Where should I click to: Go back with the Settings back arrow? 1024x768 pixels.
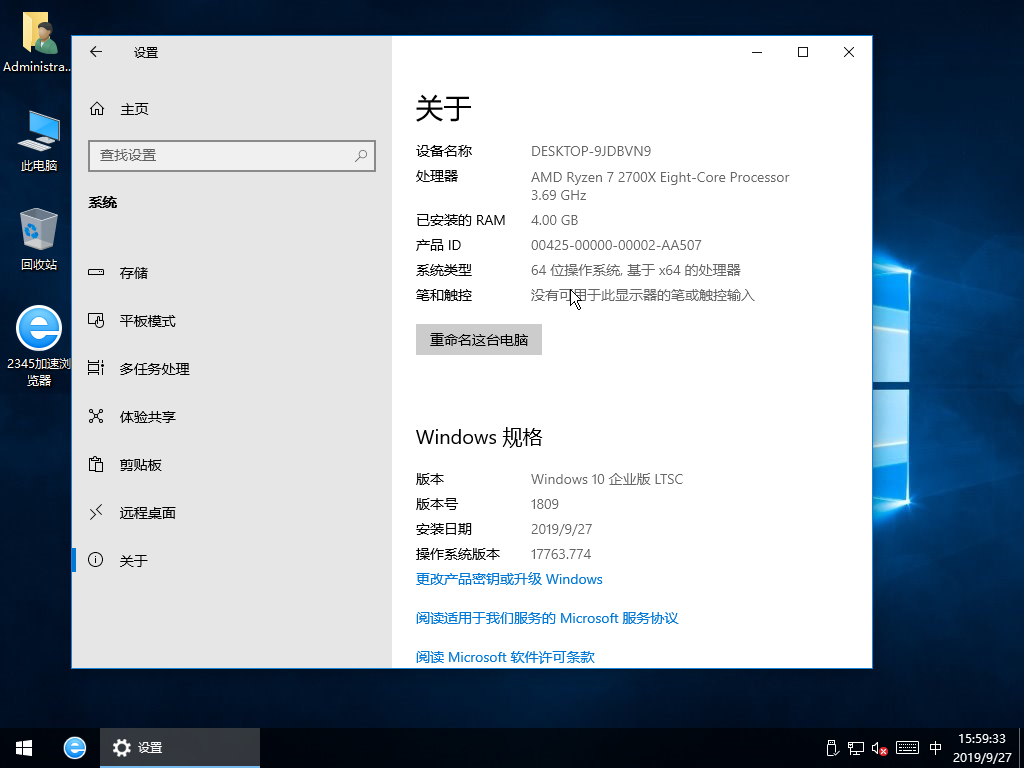(96, 52)
